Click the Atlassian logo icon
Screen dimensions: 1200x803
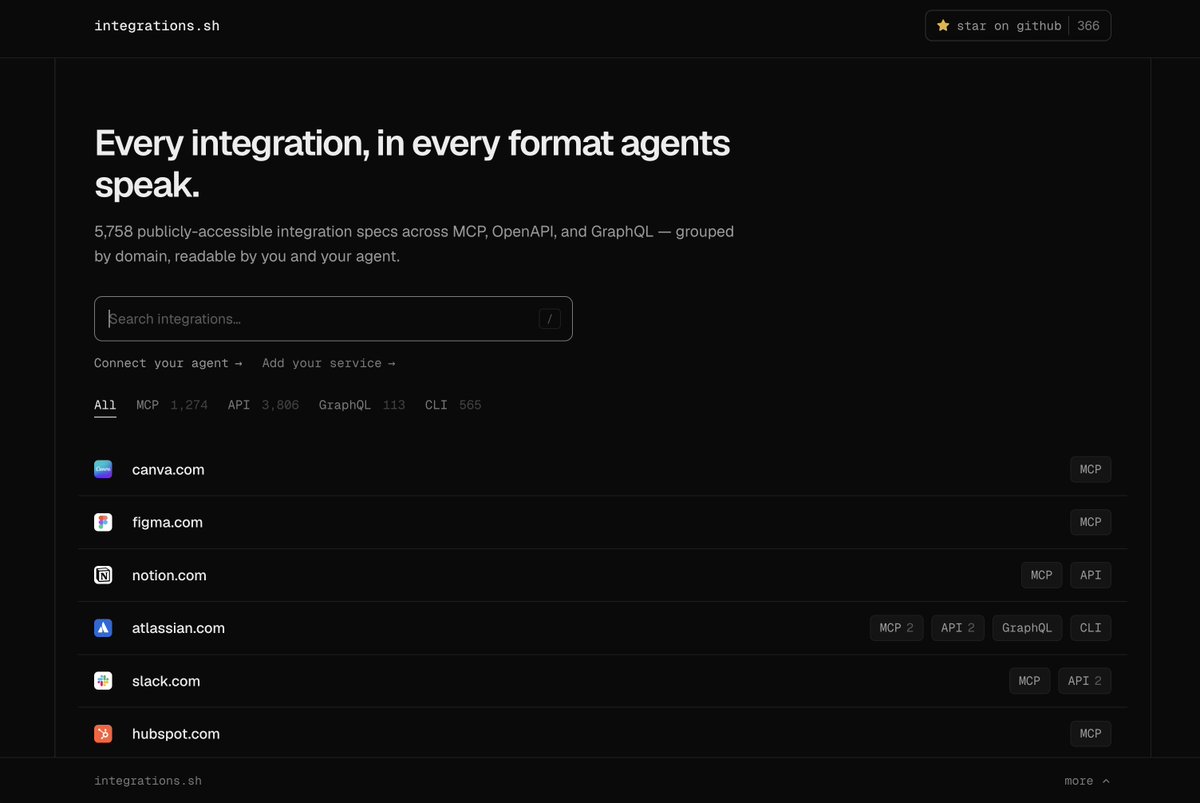(x=103, y=628)
